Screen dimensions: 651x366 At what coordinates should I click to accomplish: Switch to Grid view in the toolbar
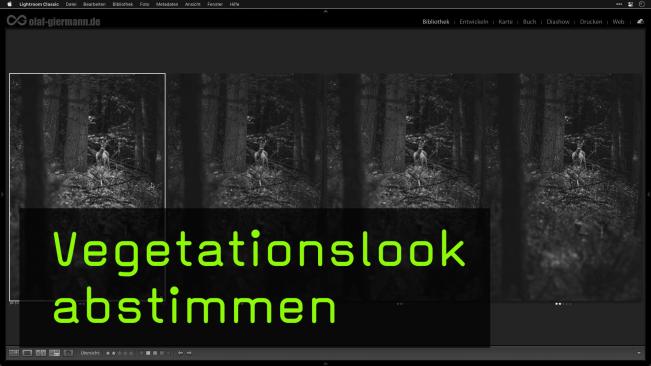pyautogui.click(x=14, y=353)
